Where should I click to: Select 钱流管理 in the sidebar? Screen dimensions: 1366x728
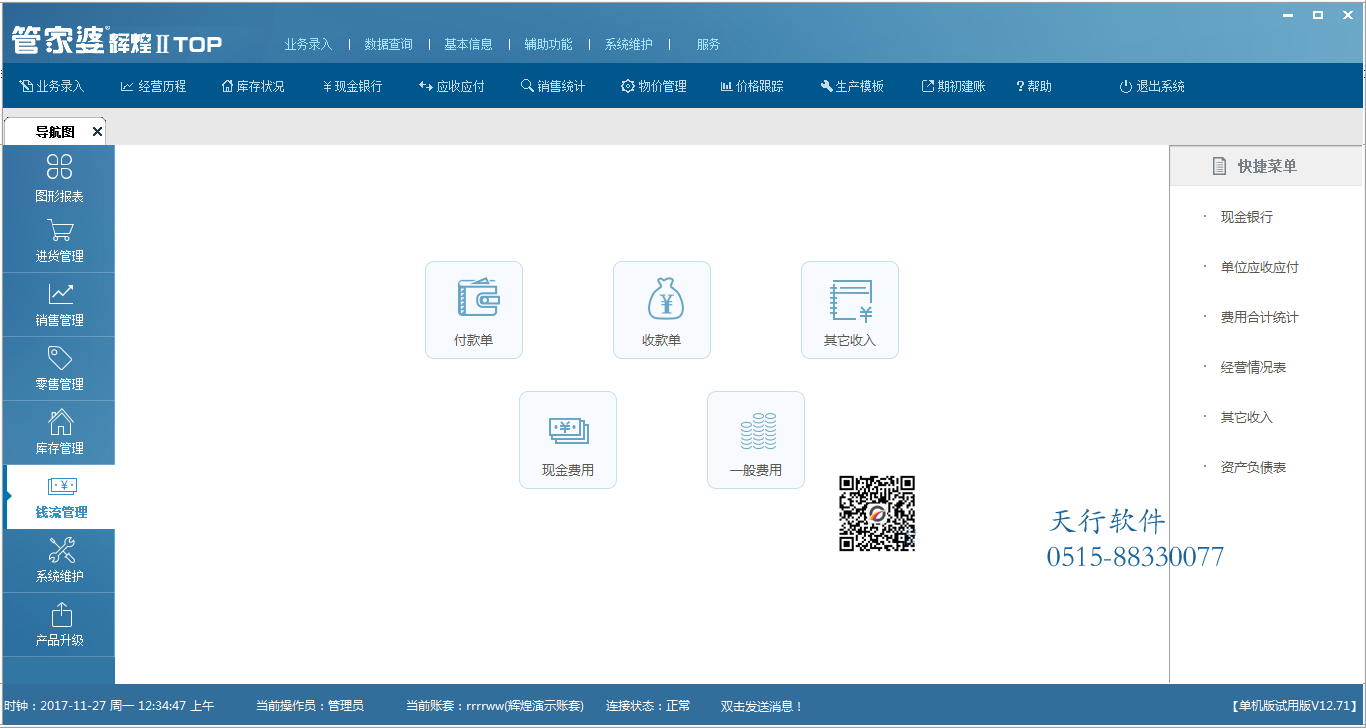click(x=59, y=497)
